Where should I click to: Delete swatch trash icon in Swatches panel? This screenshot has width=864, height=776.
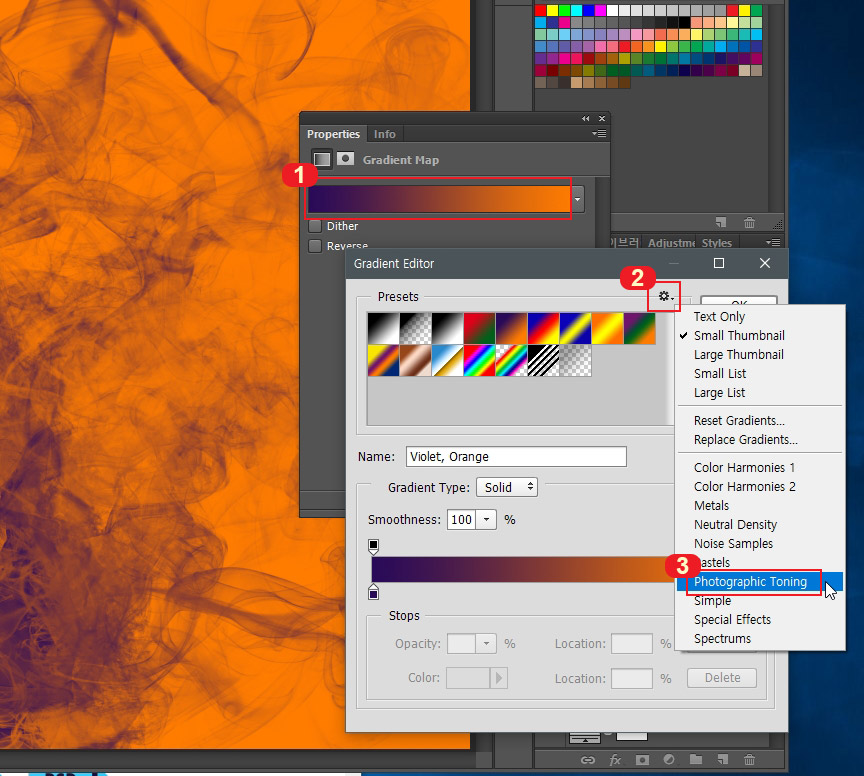(x=749, y=222)
